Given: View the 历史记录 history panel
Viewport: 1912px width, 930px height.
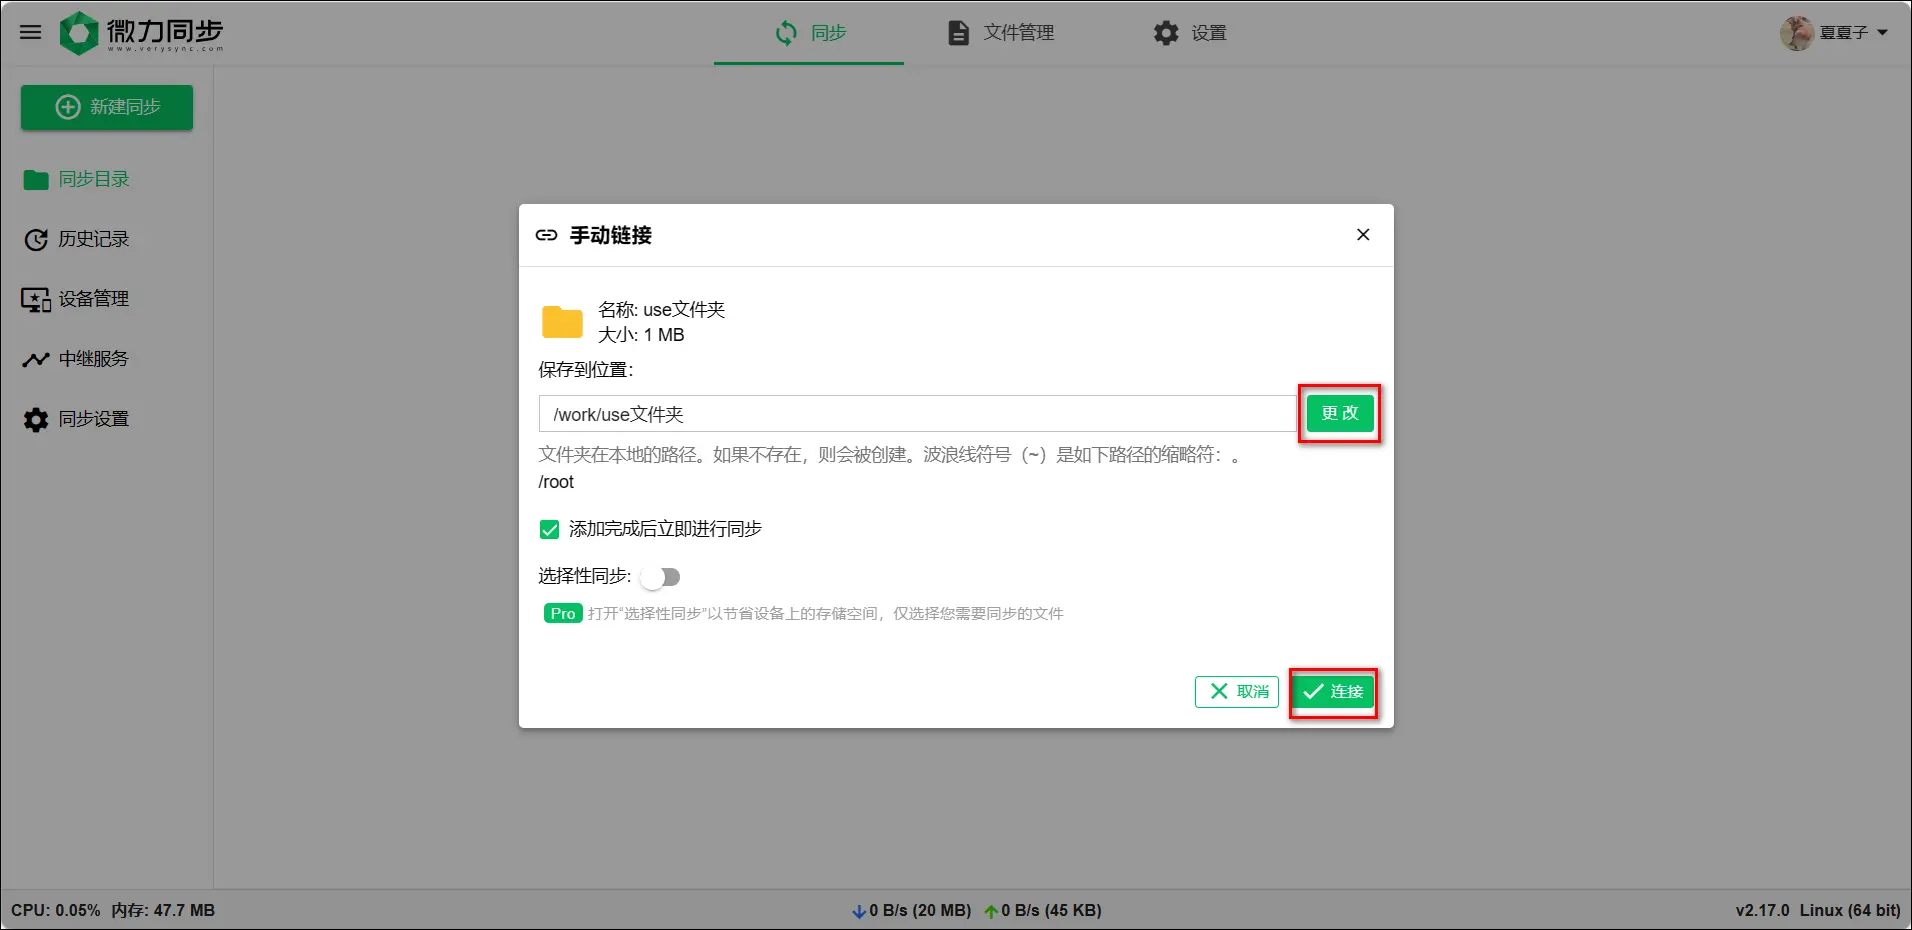Looking at the screenshot, I should point(92,239).
